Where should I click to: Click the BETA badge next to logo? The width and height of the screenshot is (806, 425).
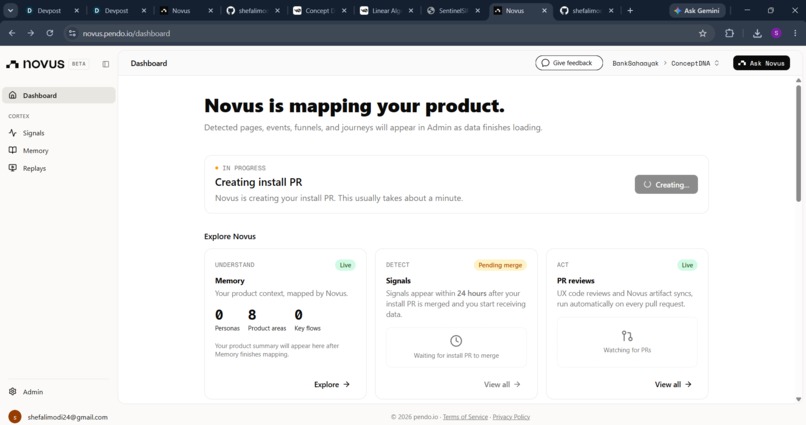(79, 64)
